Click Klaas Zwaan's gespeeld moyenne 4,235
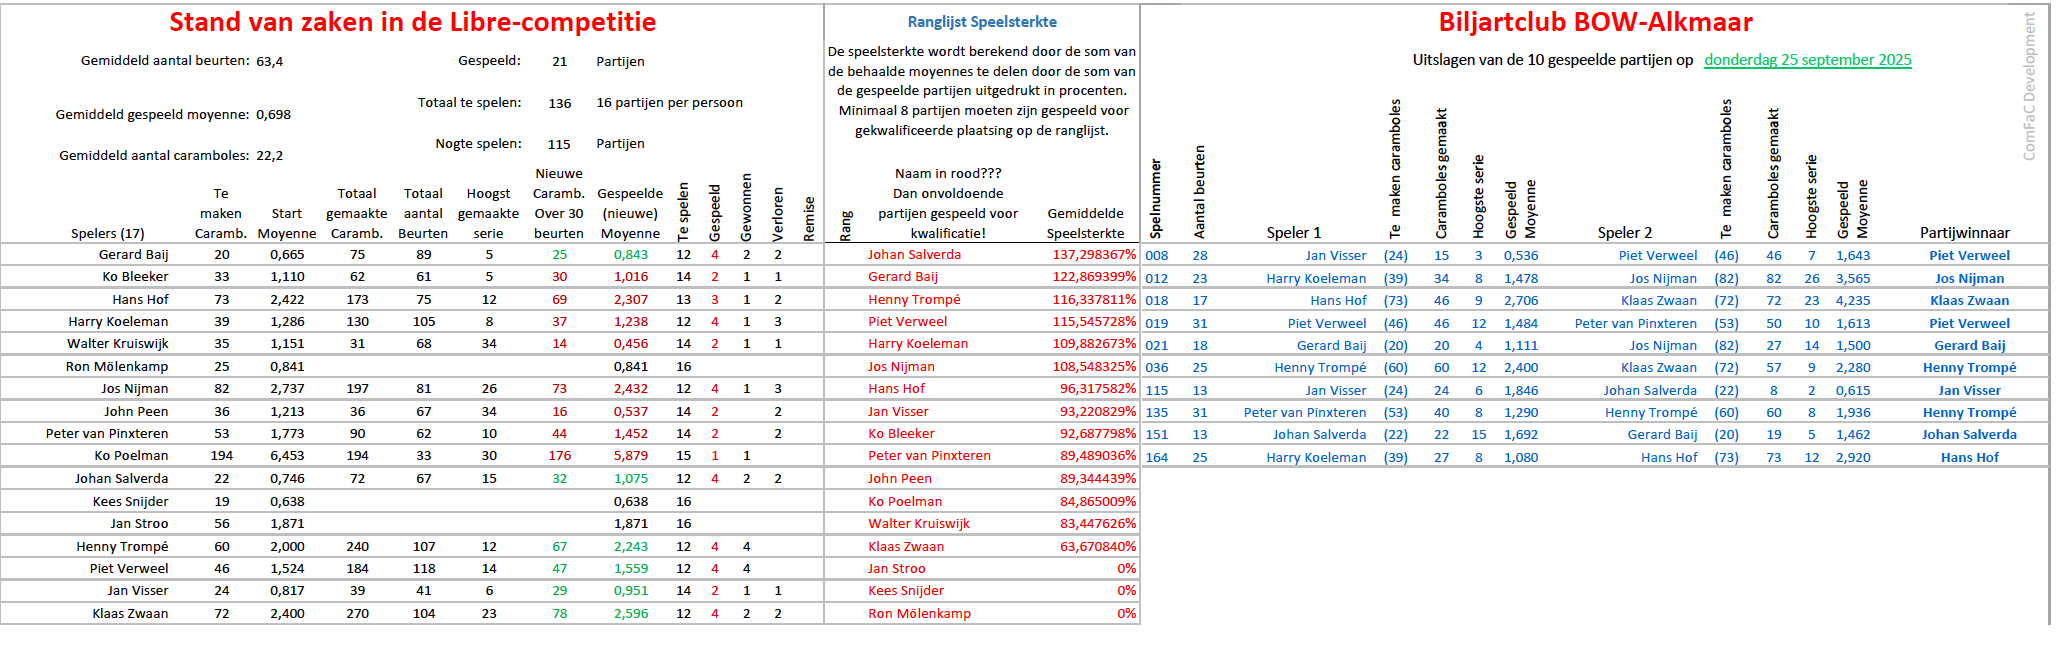2066x650 pixels. point(1852,301)
